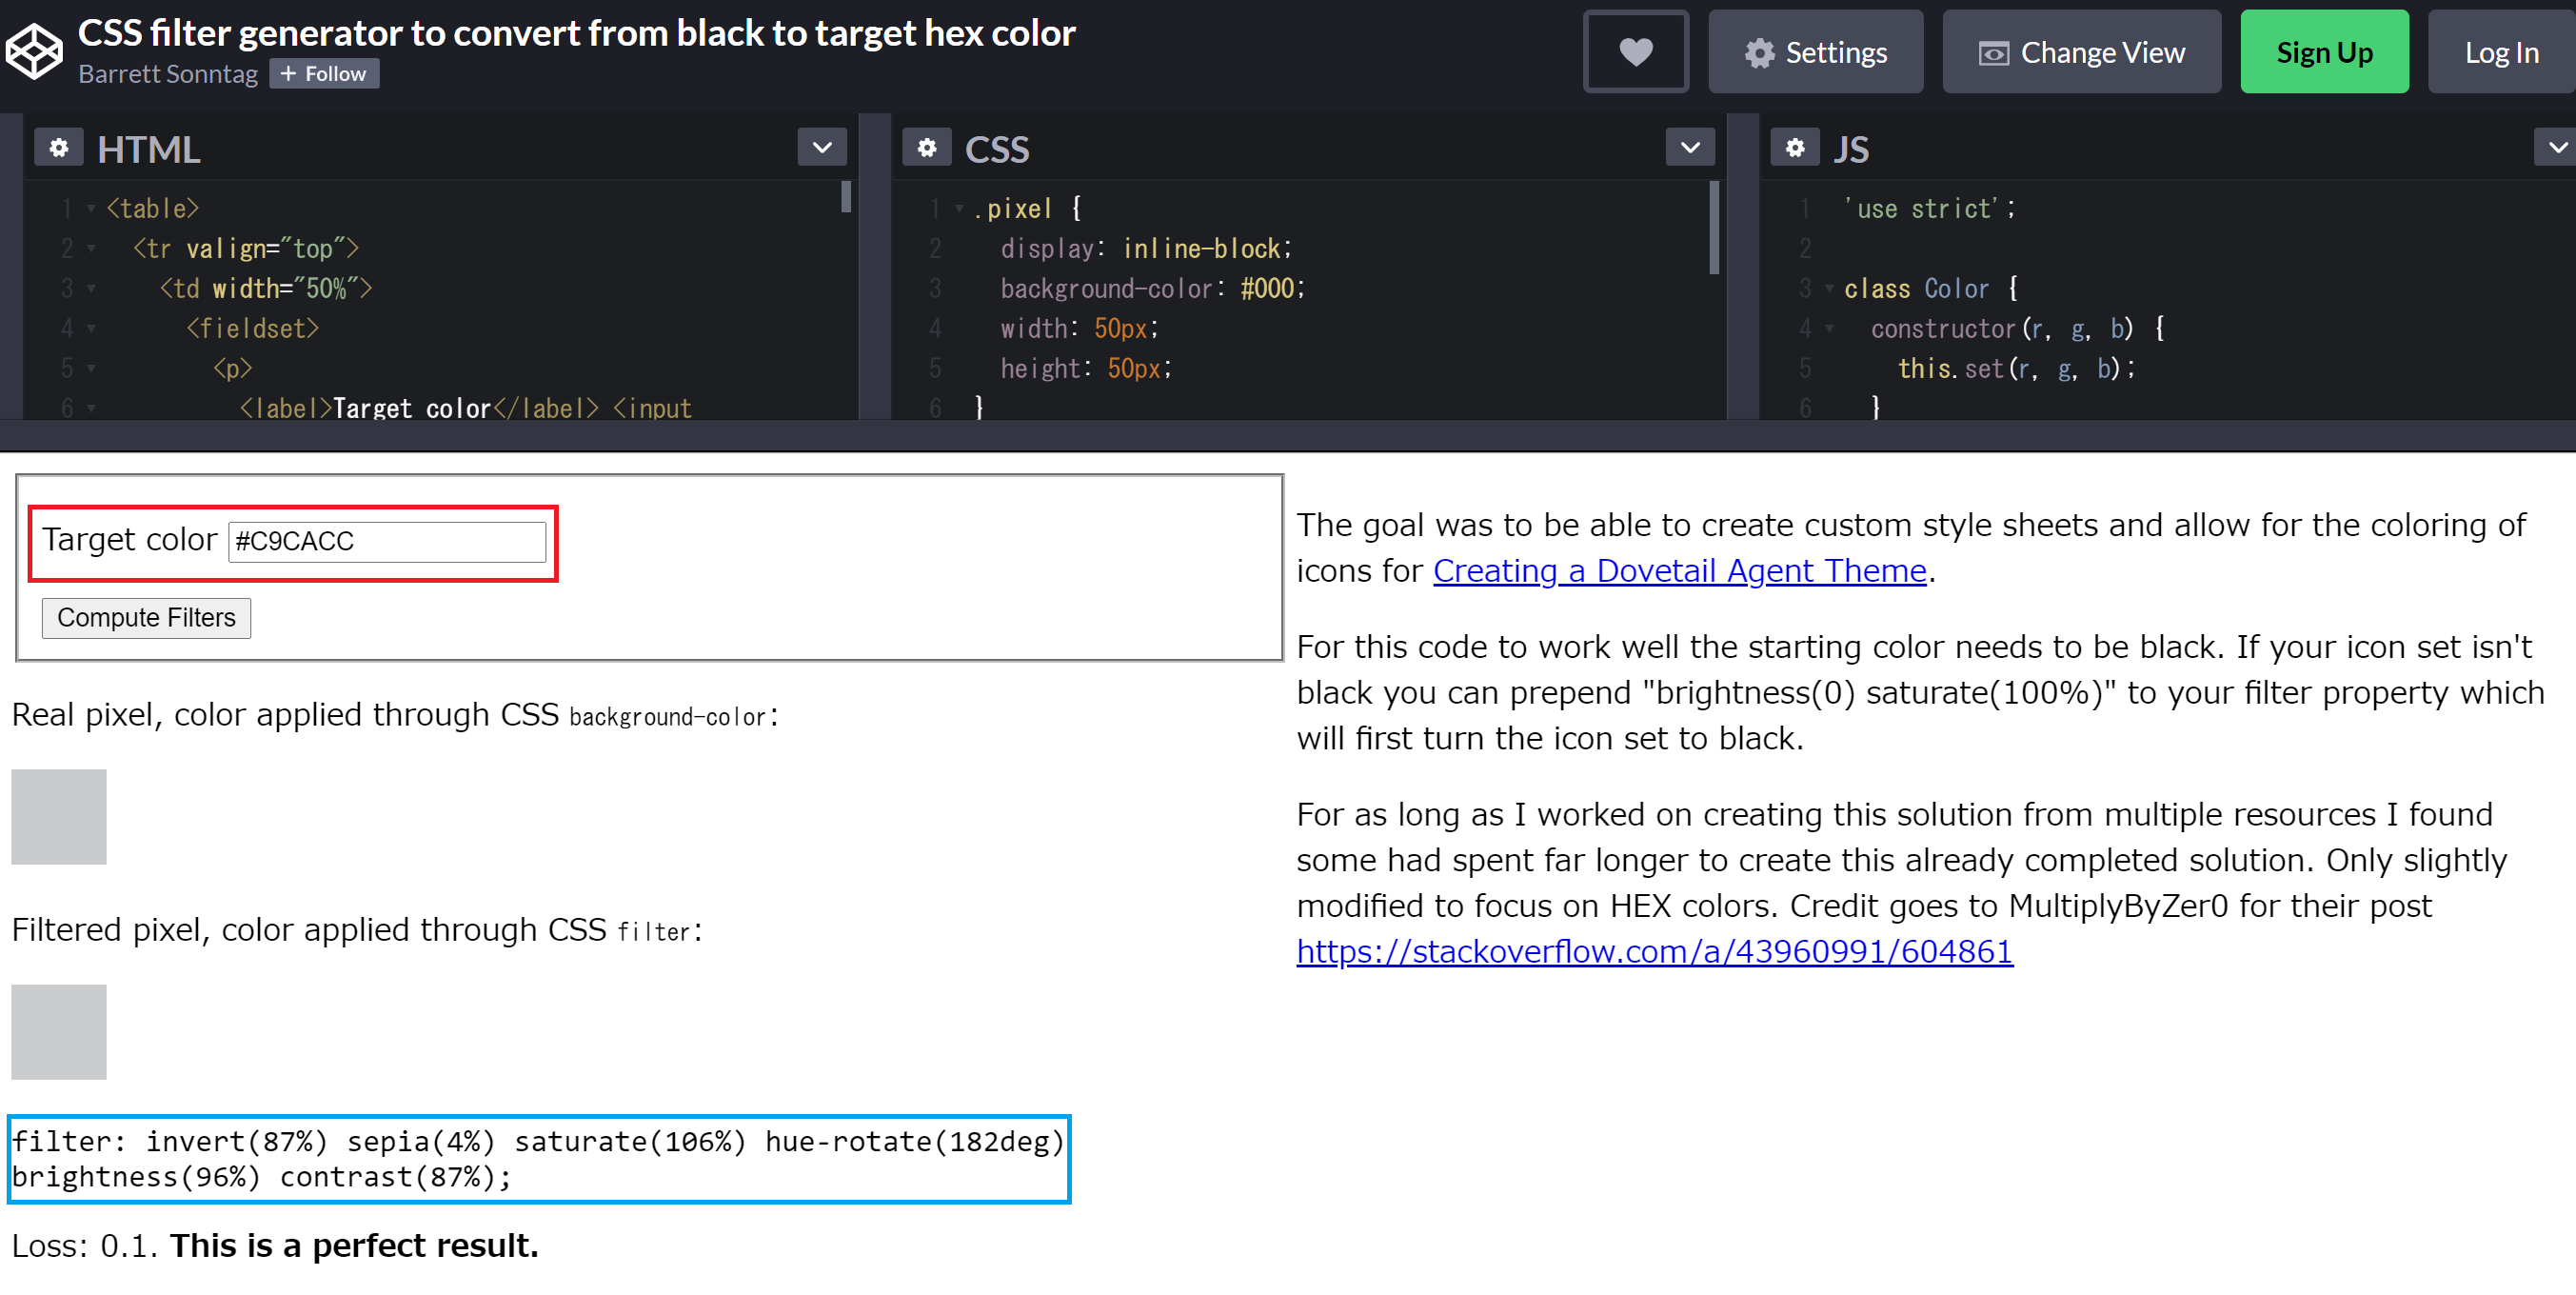Open the stackoverflow.com answer link
Screen dimensions: 2576x1295
coord(1654,951)
